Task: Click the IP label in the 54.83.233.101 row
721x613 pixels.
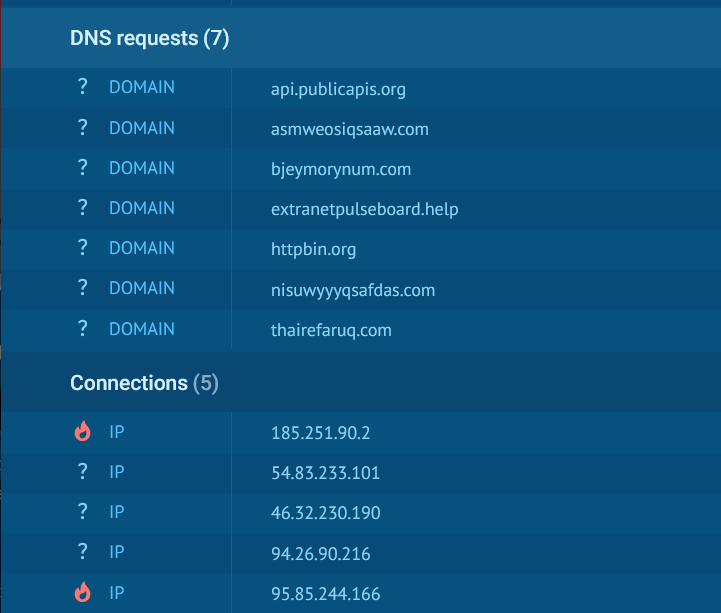Action: click(117, 471)
